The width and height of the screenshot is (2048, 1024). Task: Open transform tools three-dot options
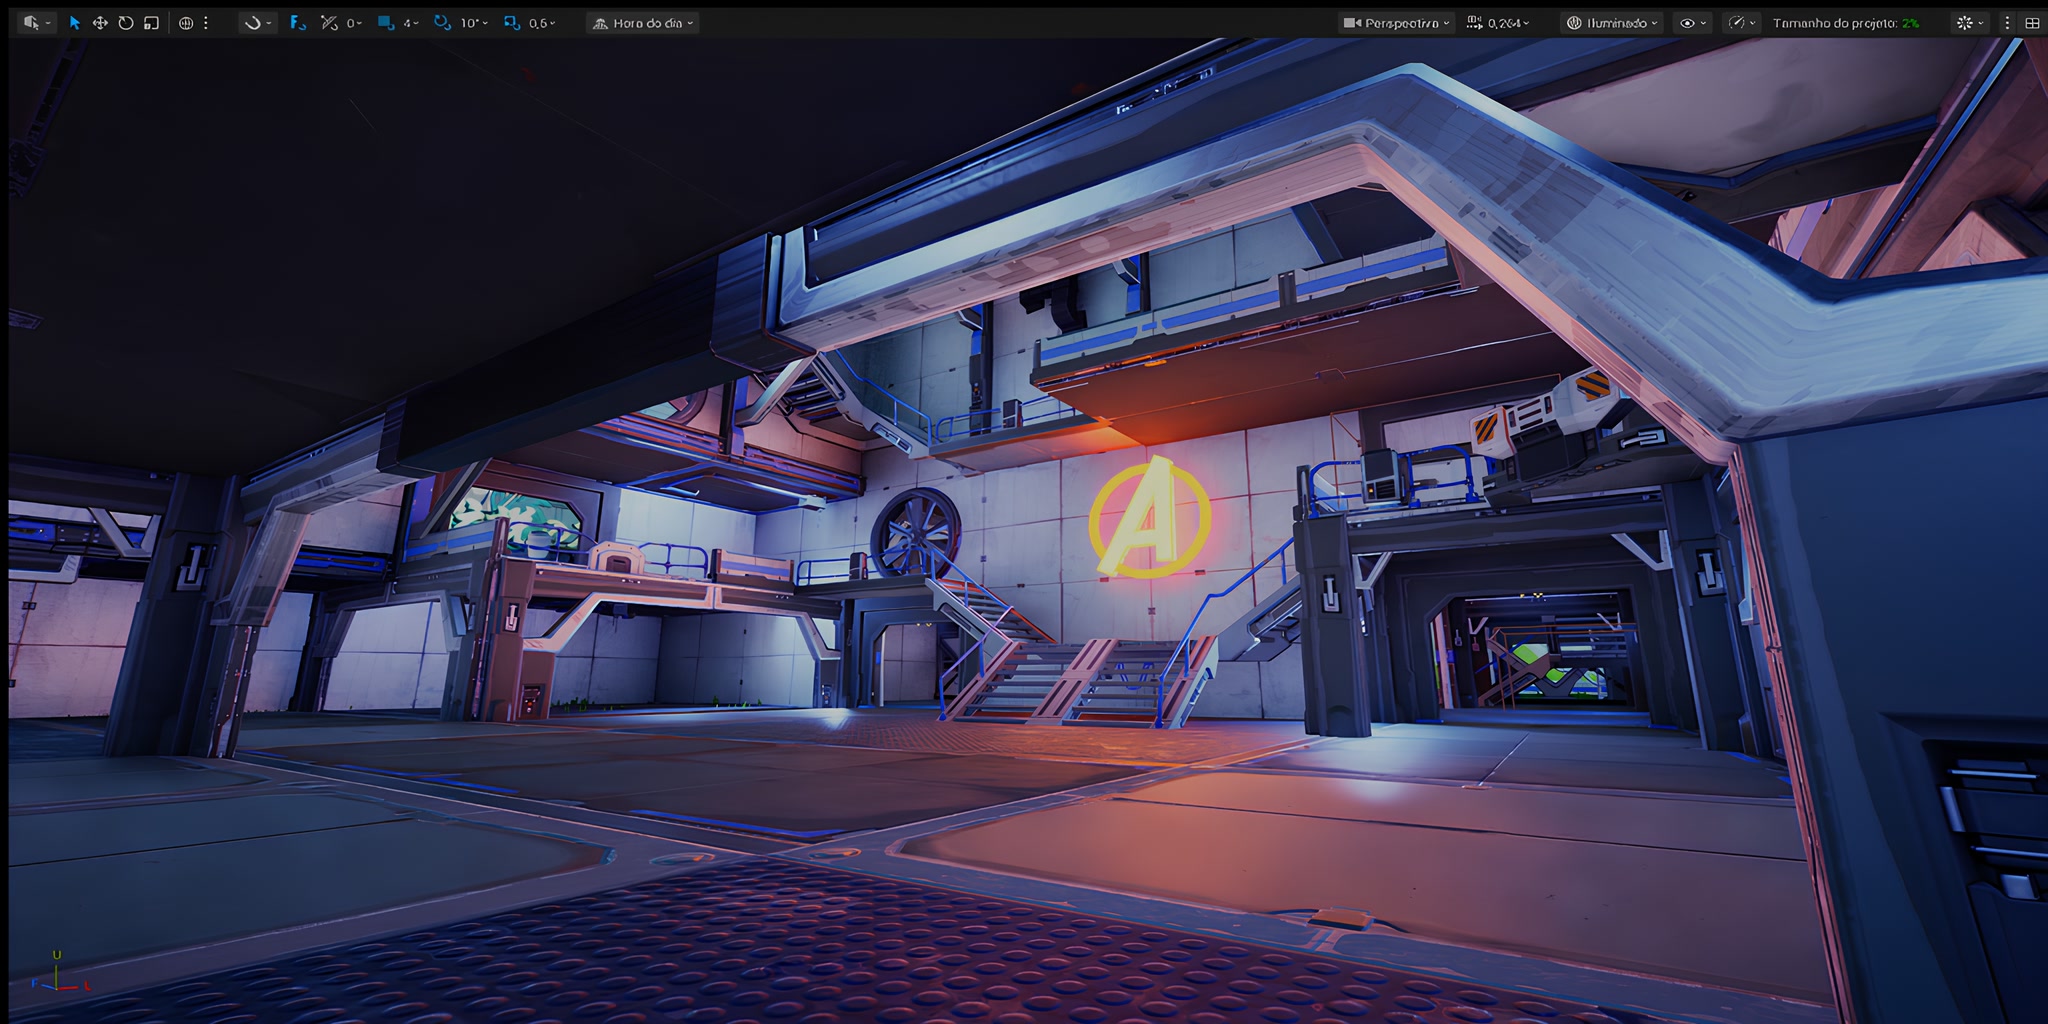206,23
